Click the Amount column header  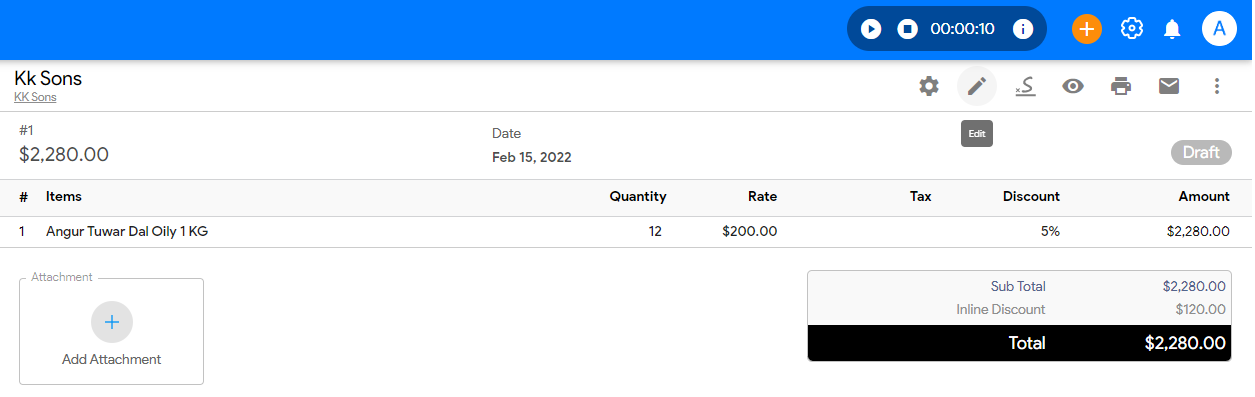click(1204, 197)
